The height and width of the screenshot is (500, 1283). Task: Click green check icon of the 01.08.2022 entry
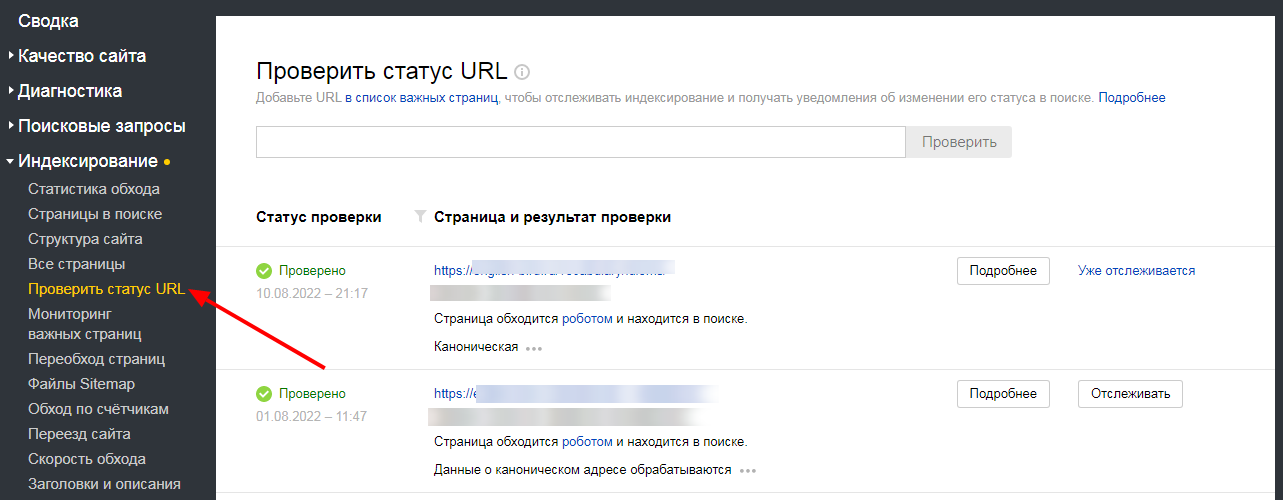[x=264, y=394]
